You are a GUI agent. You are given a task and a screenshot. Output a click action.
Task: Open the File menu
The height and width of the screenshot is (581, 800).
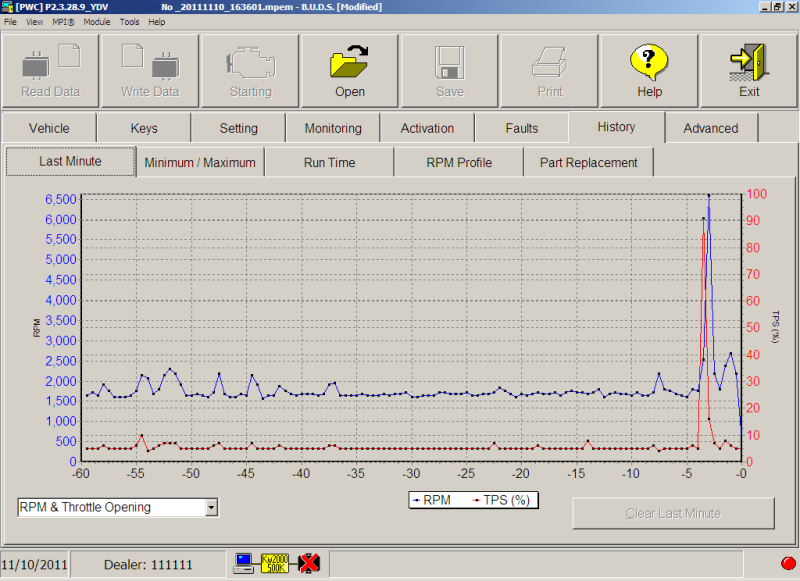pos(10,22)
